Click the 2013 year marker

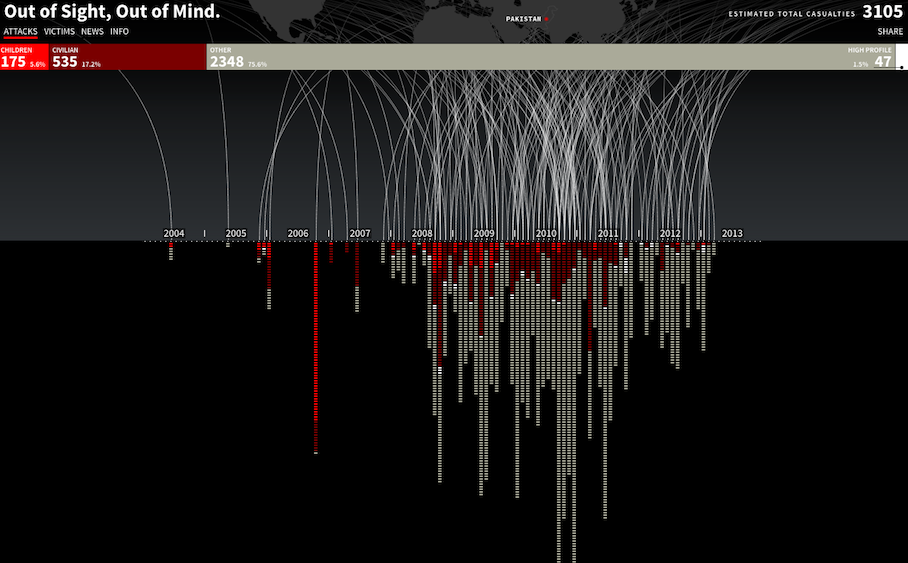coord(732,234)
